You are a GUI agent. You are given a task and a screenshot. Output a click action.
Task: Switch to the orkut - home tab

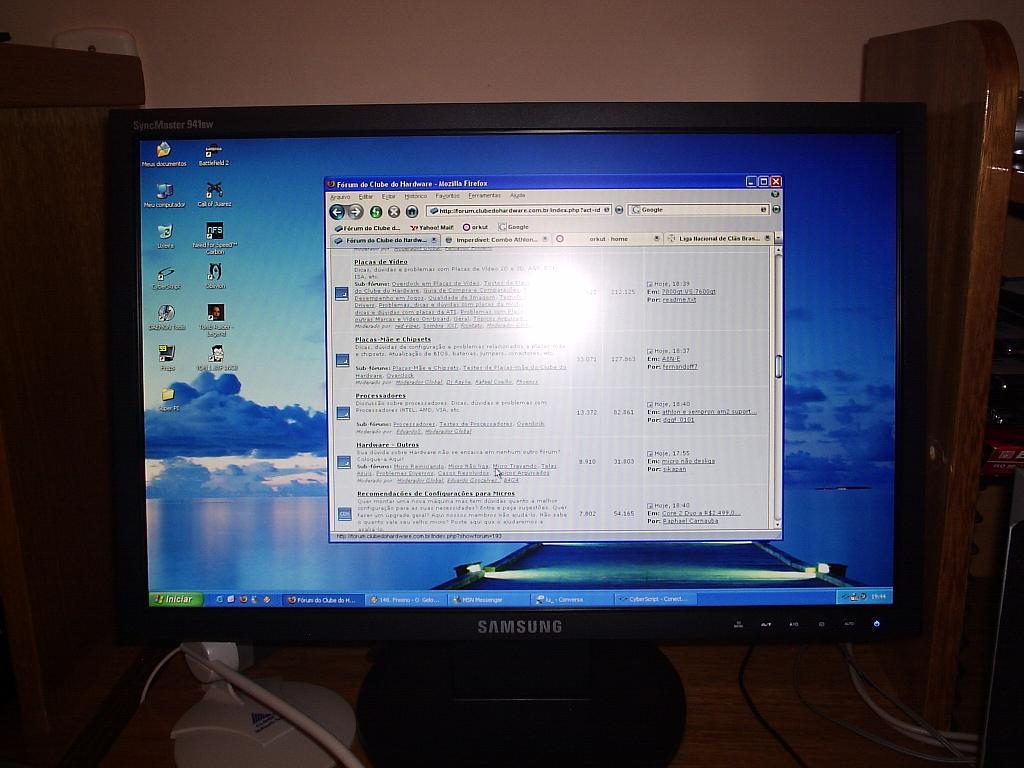pos(608,239)
